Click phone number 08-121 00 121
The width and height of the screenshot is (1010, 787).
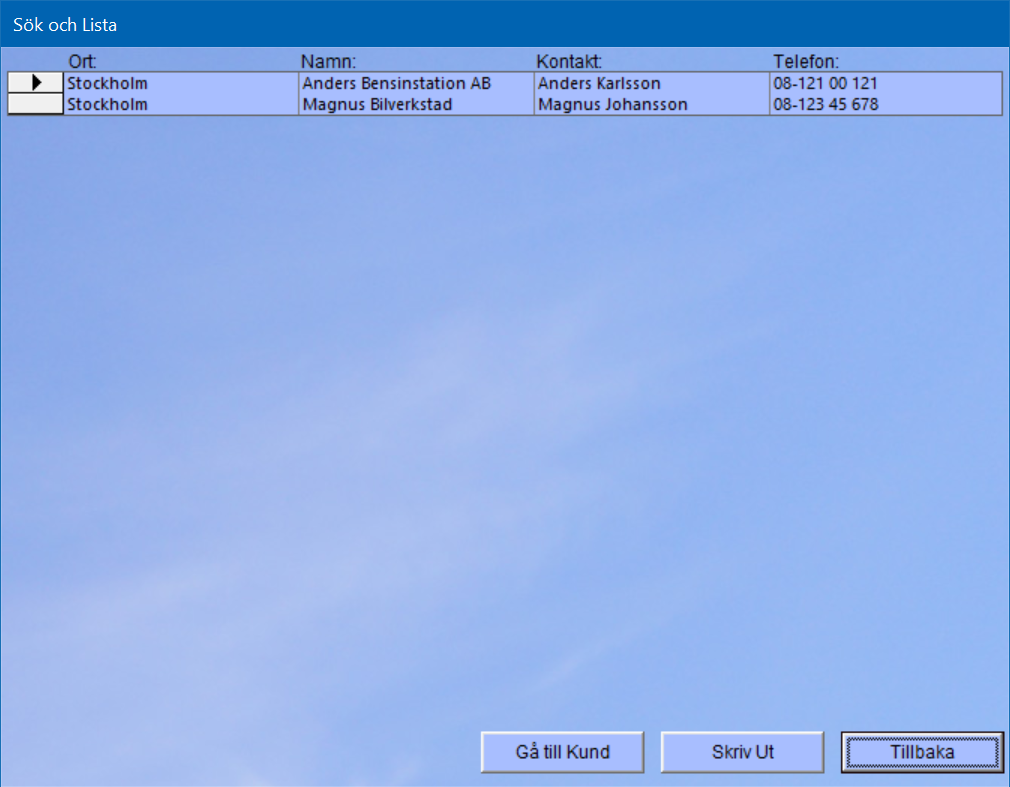point(885,83)
